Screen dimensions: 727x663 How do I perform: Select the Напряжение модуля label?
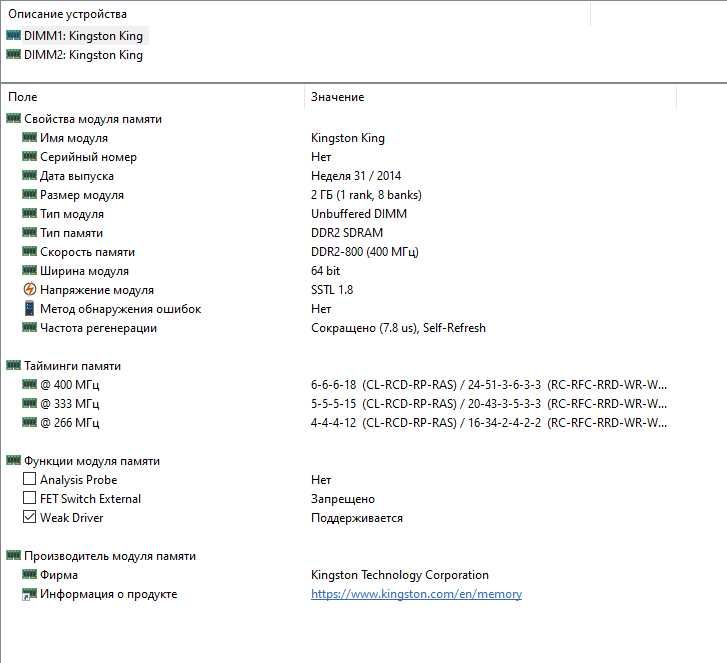tap(97, 290)
